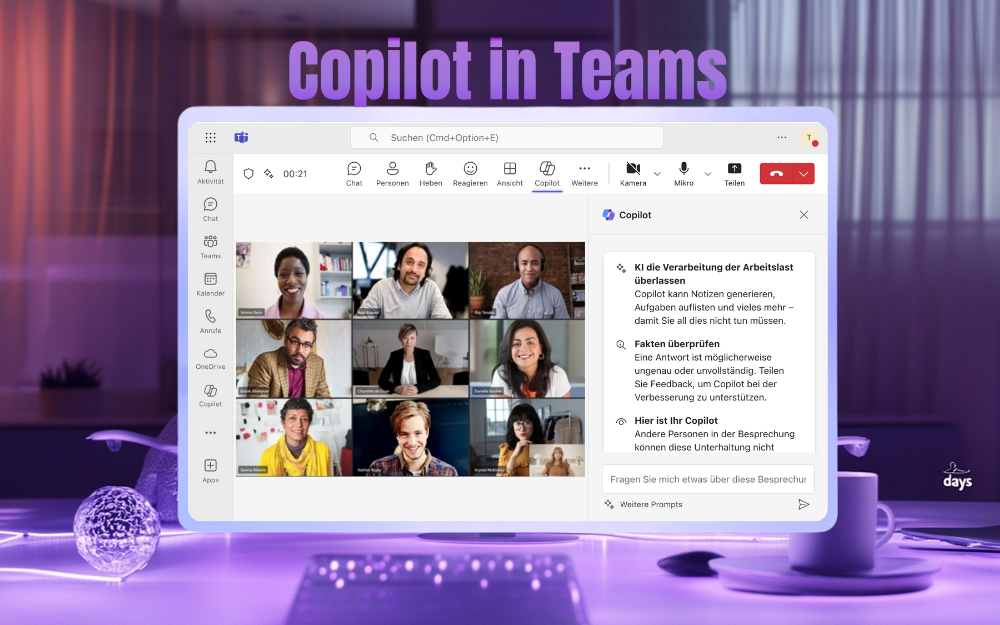Open Kalender in the sidebar
The width and height of the screenshot is (1000, 625).
click(210, 284)
